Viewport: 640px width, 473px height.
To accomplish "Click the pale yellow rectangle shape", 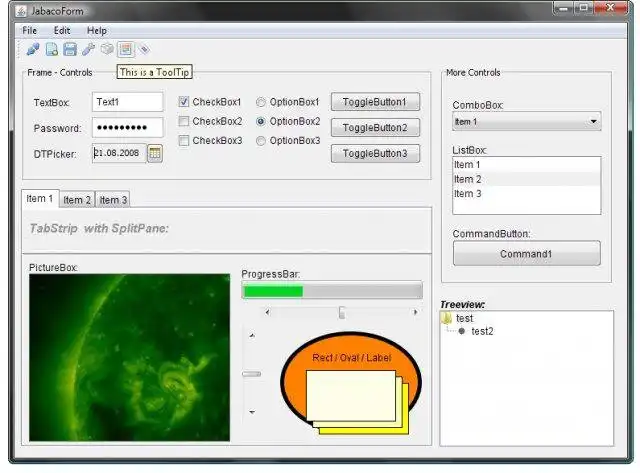I will 351,396.
